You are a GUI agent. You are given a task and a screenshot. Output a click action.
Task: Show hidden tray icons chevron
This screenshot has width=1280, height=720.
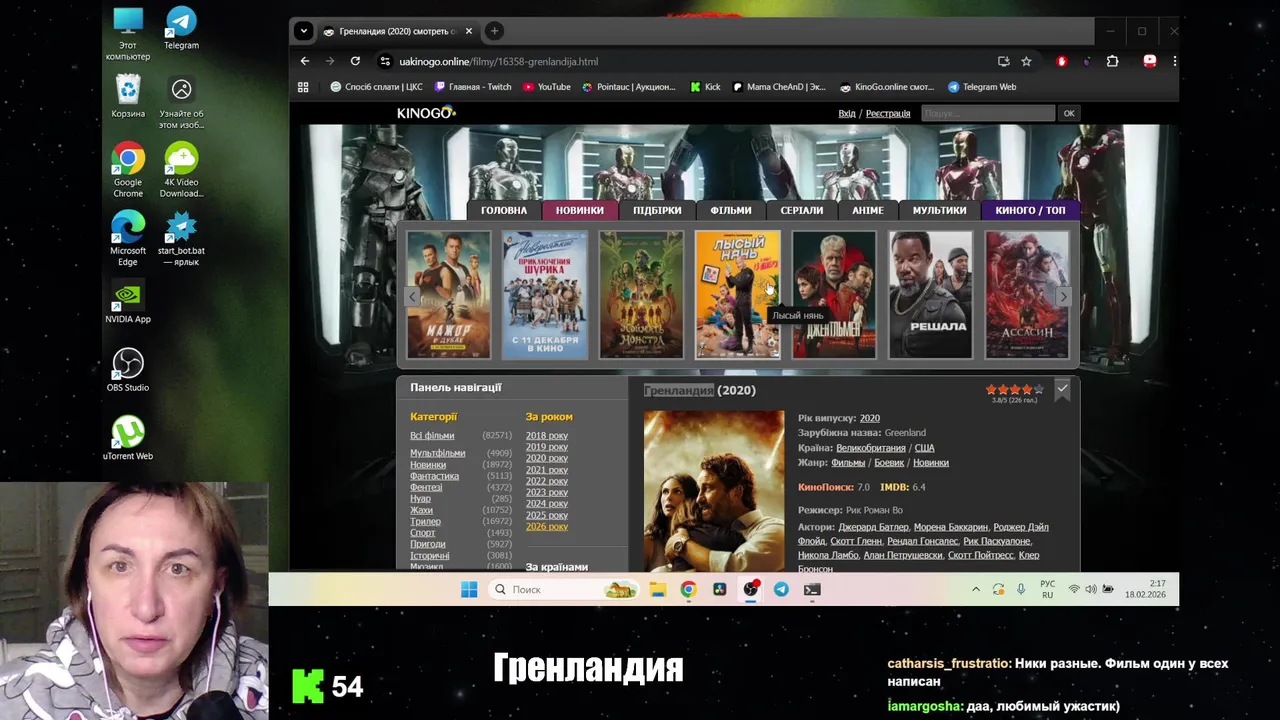[x=976, y=589]
